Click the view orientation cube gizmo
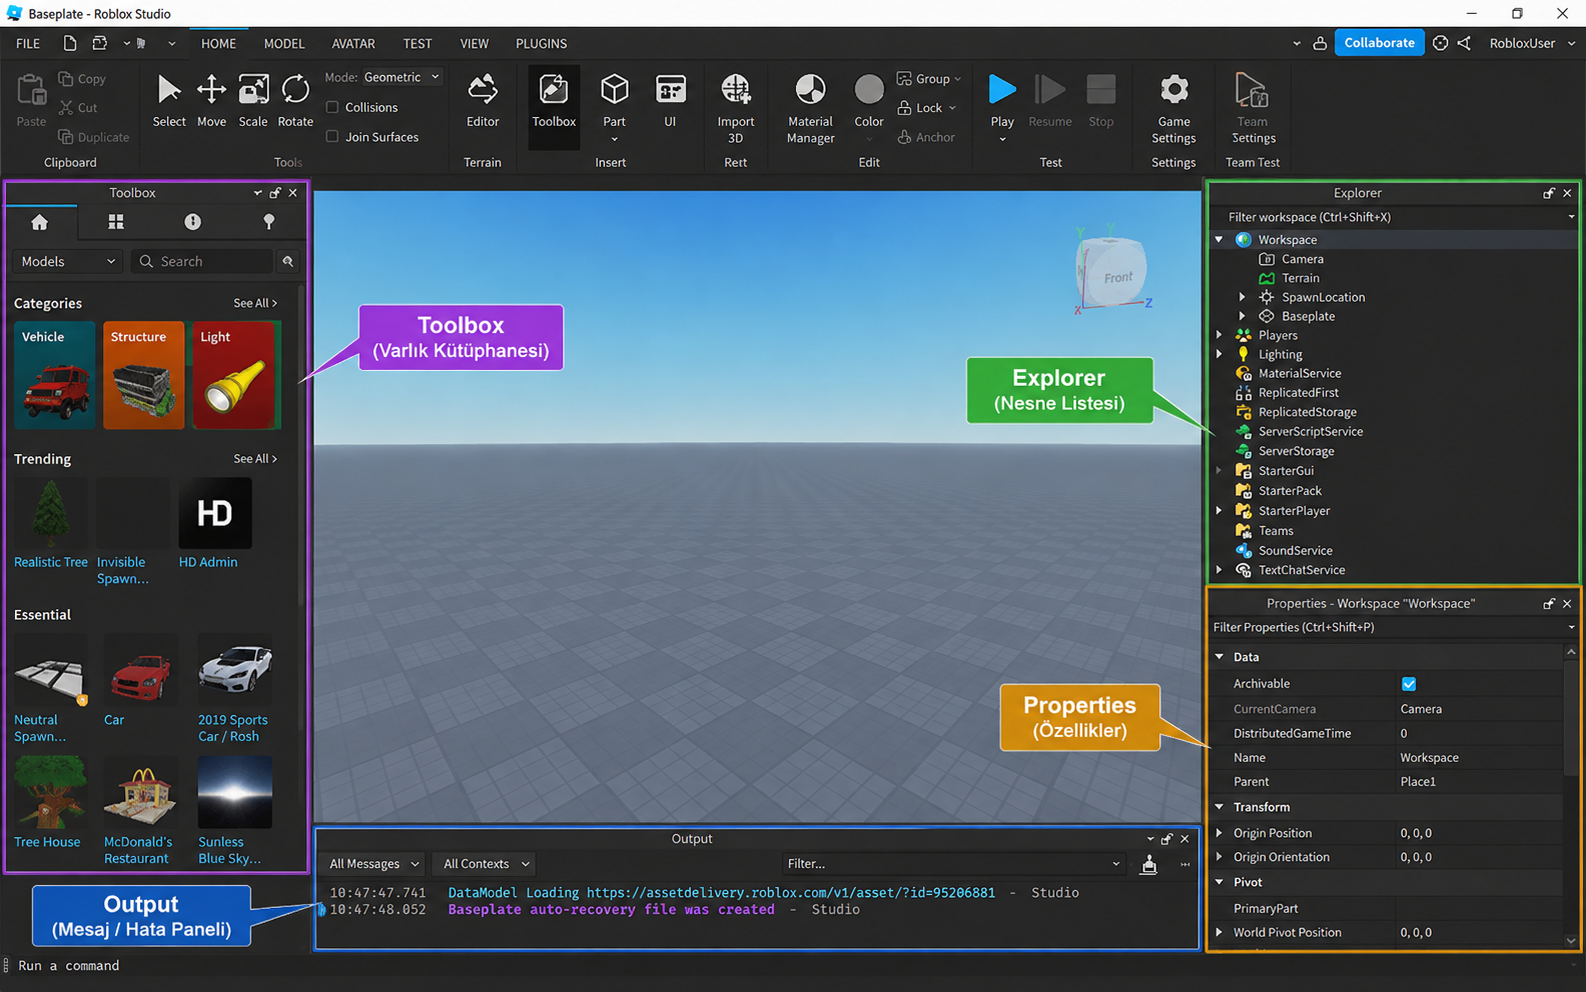The image size is (1586, 992). (1112, 271)
